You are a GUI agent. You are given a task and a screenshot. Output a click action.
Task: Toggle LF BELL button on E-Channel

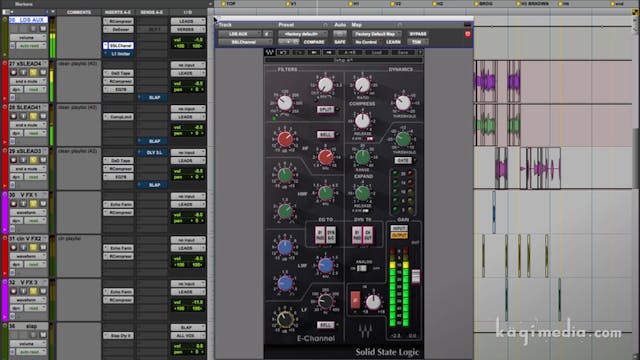tap(325, 325)
